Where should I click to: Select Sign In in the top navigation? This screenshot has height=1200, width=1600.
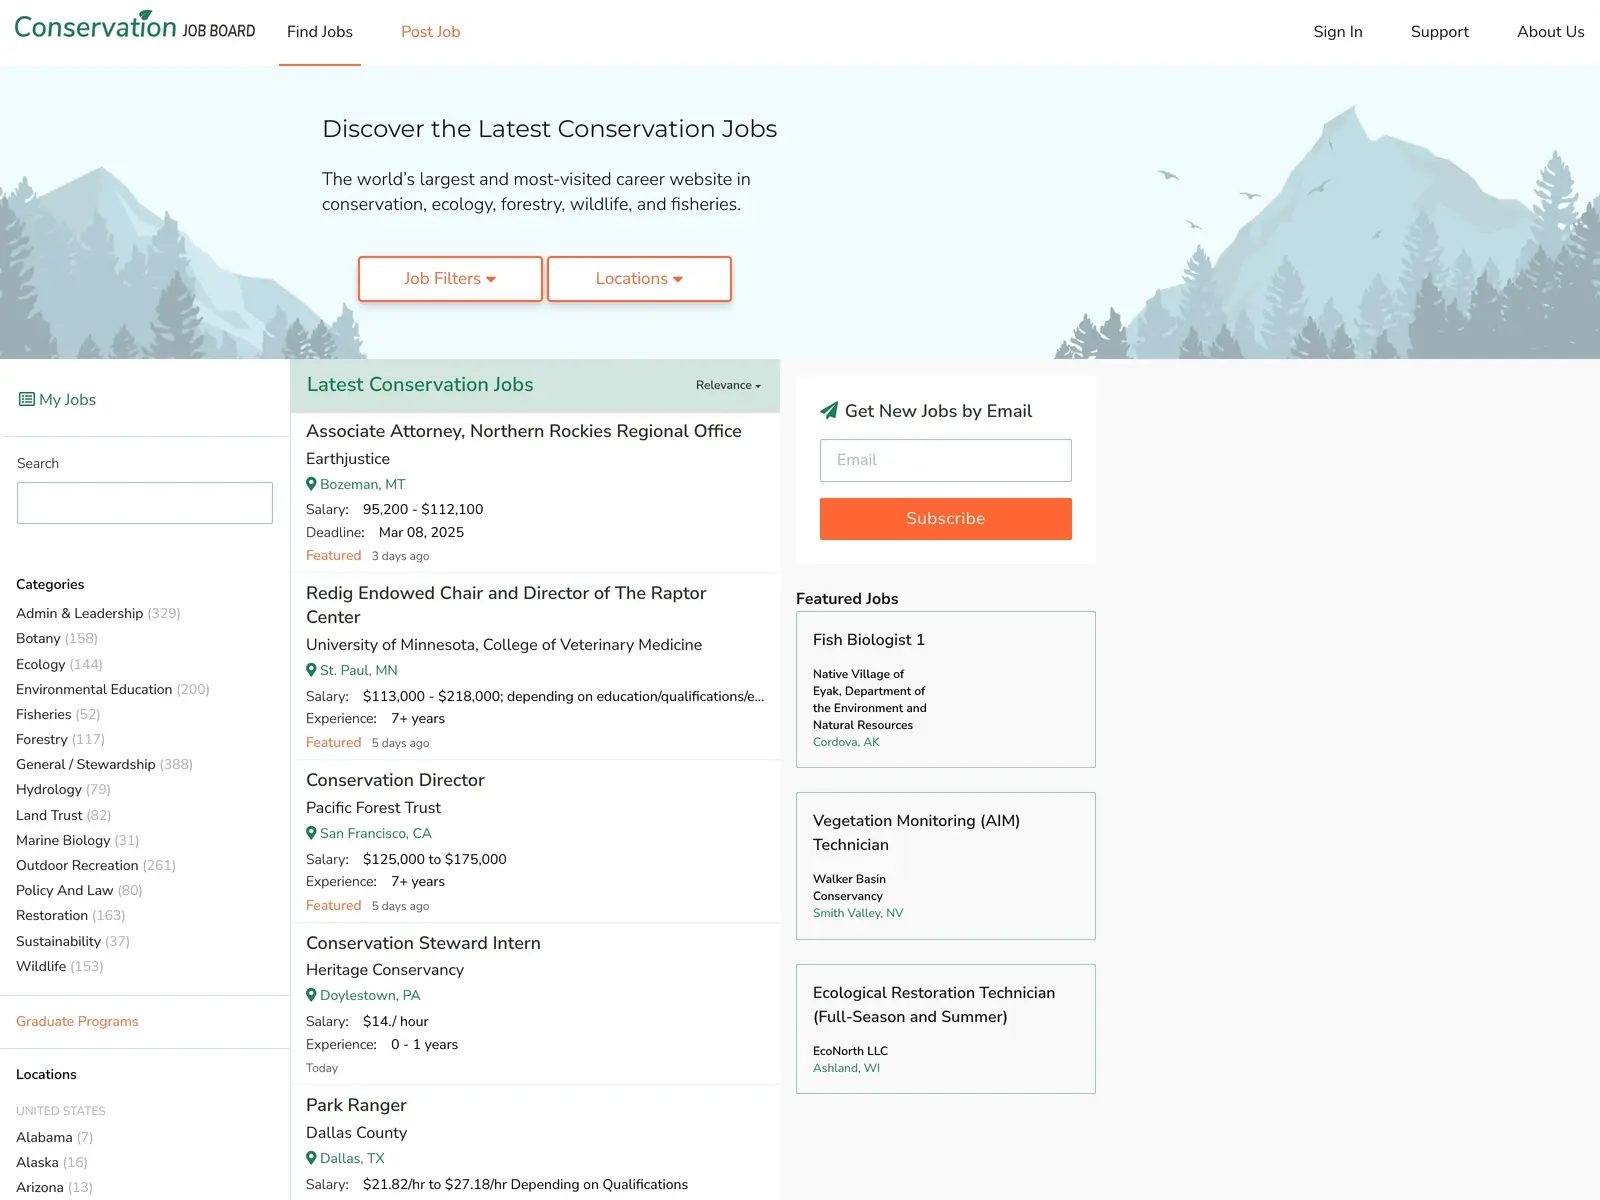[x=1338, y=32]
